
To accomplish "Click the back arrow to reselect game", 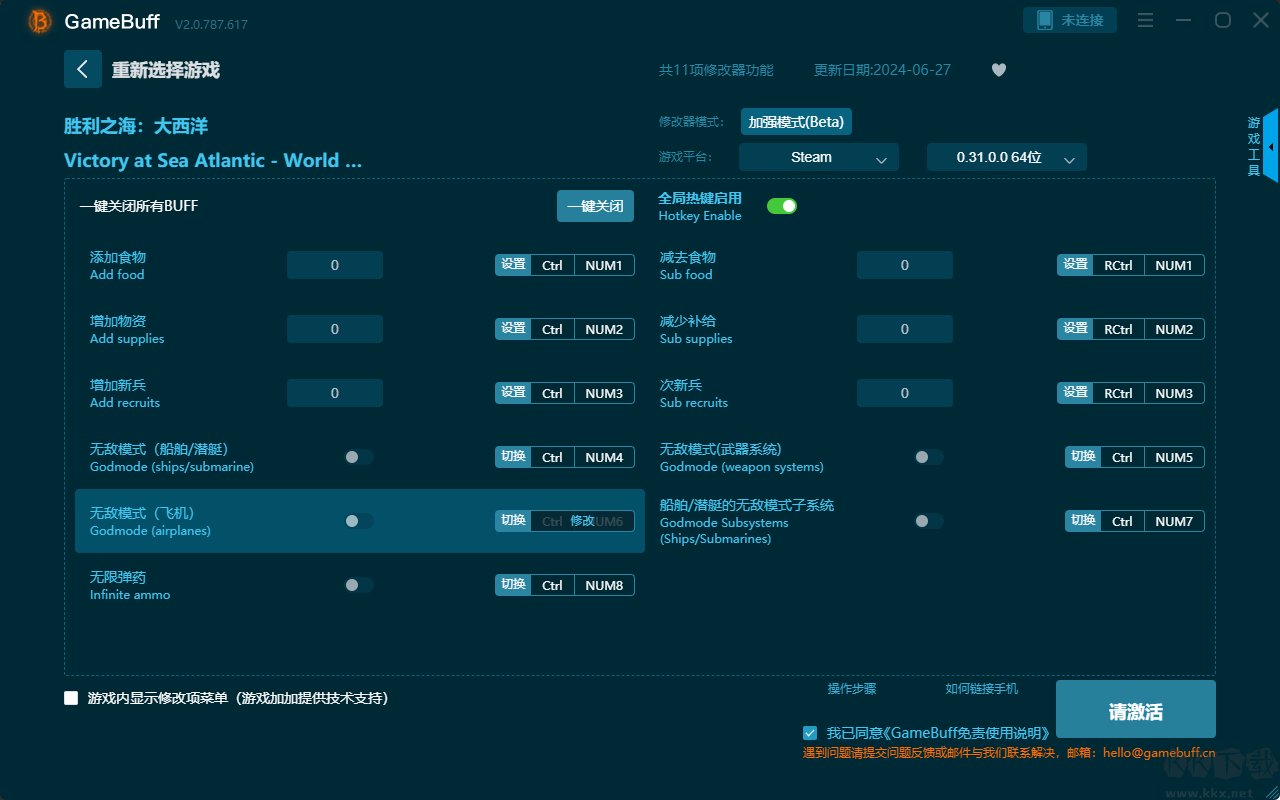I will (83, 69).
